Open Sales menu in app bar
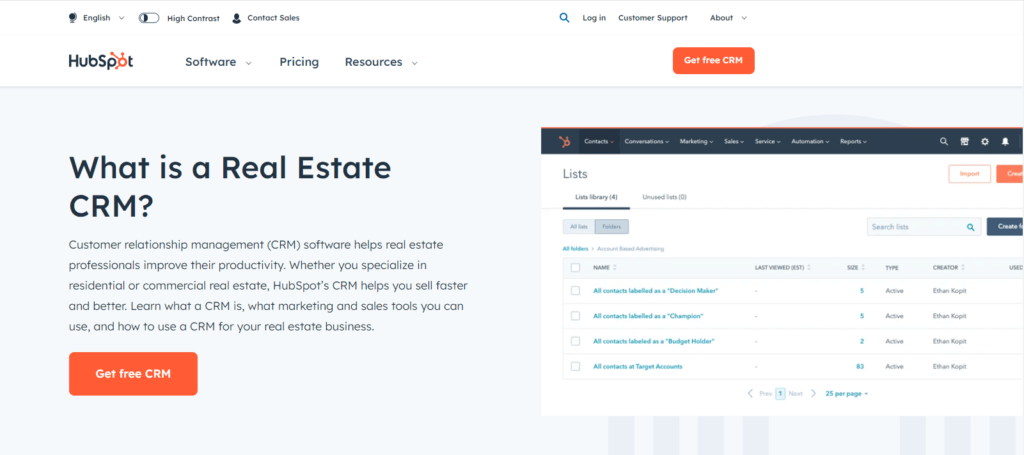Viewport: 1024px width, 455px height. 734,141
